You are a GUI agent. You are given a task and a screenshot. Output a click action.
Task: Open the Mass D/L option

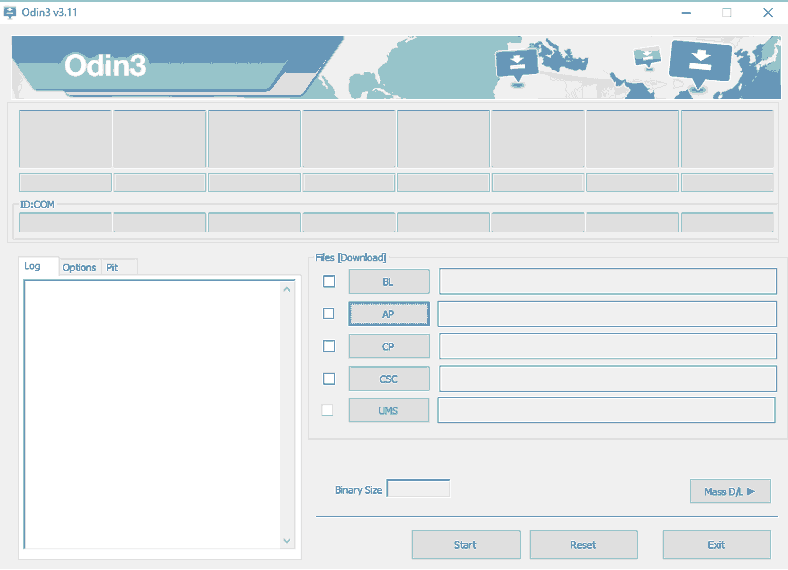pyautogui.click(x=730, y=491)
